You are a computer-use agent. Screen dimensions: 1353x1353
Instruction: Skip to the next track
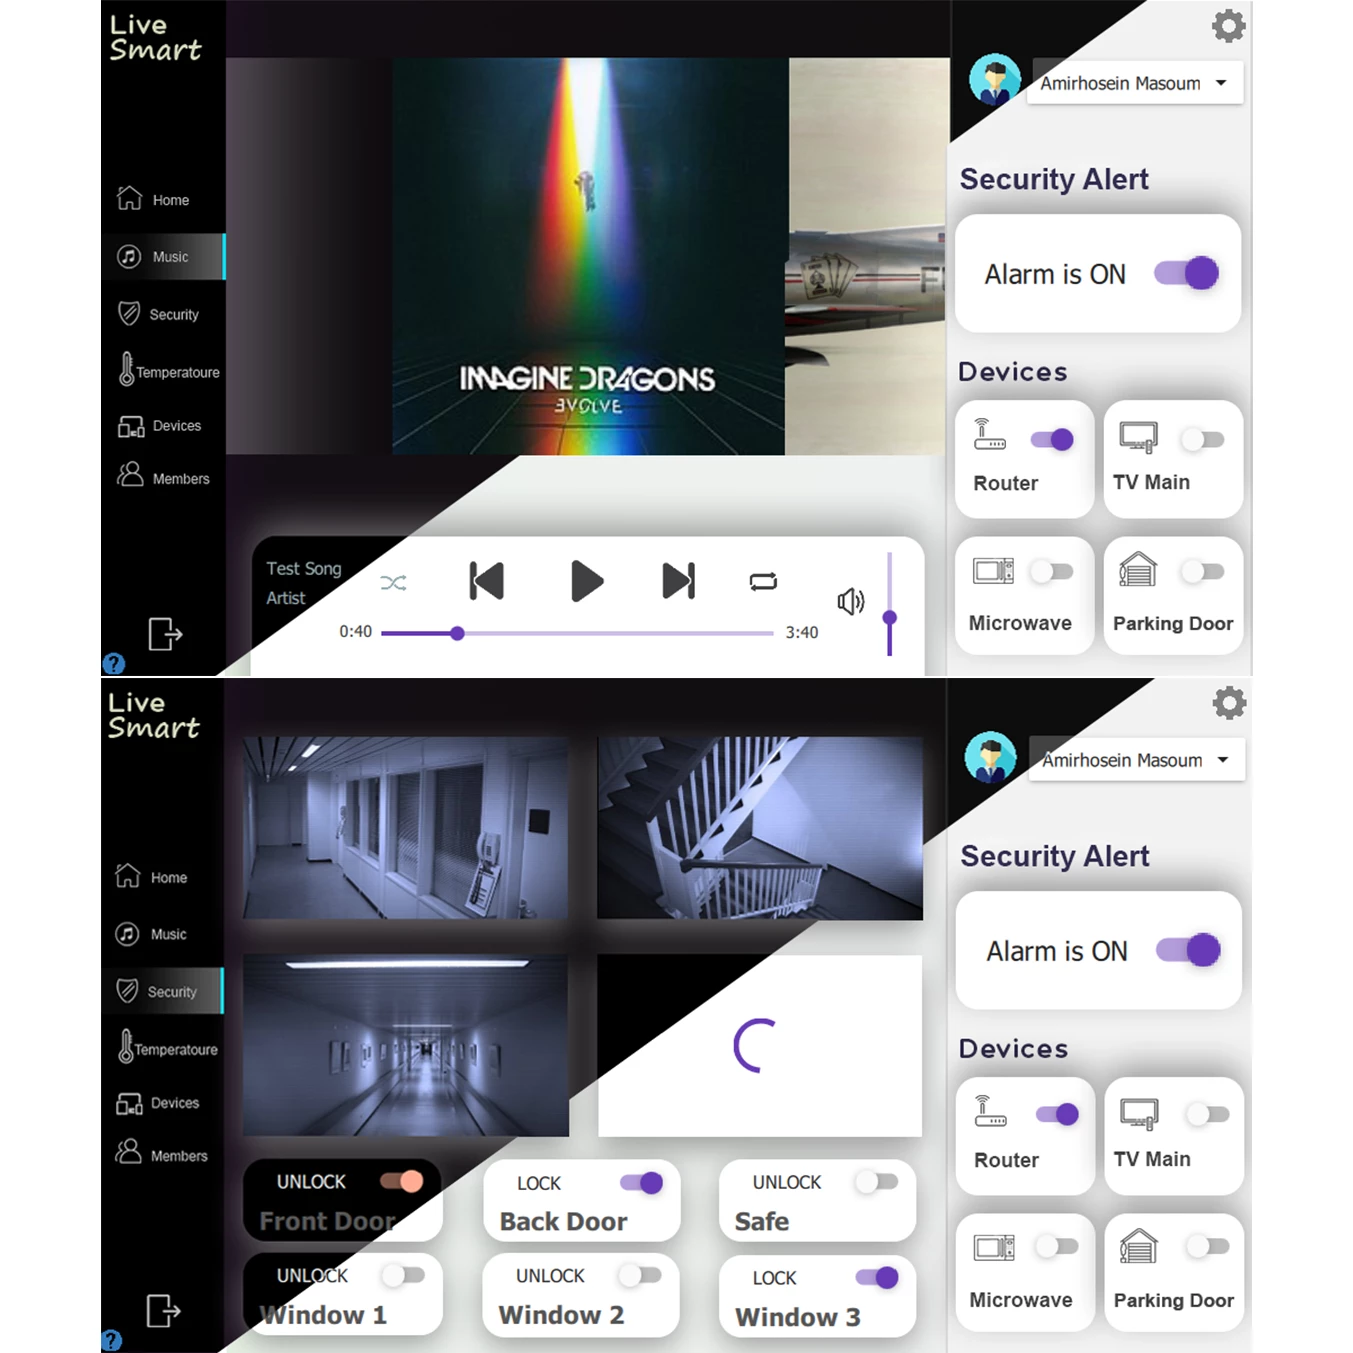click(x=678, y=581)
